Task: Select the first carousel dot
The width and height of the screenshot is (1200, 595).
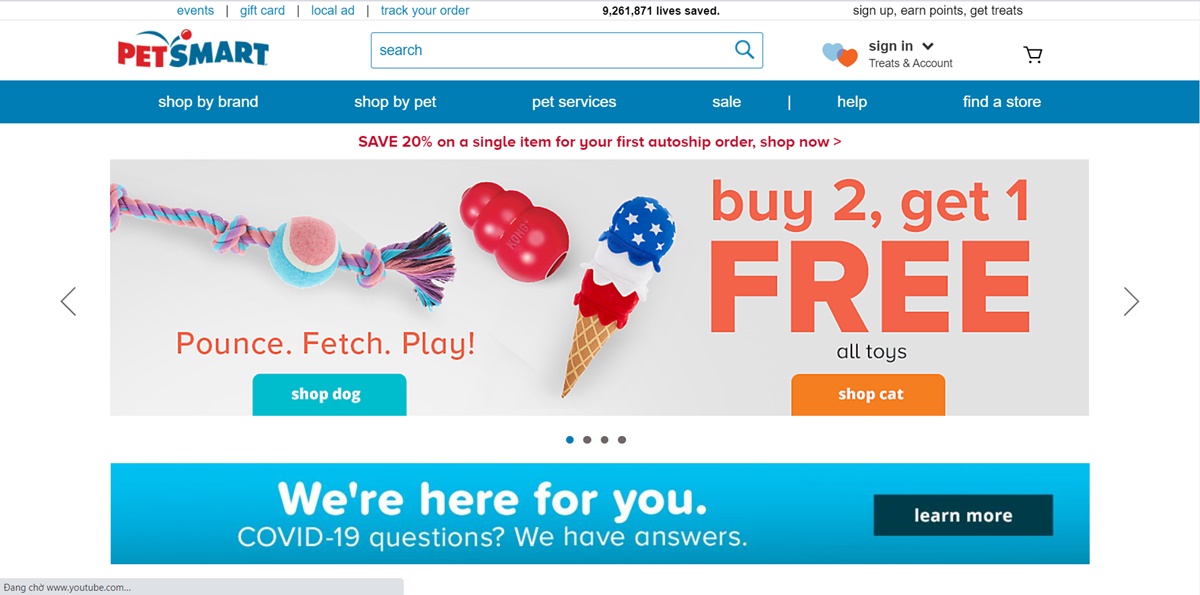Action: 570,440
